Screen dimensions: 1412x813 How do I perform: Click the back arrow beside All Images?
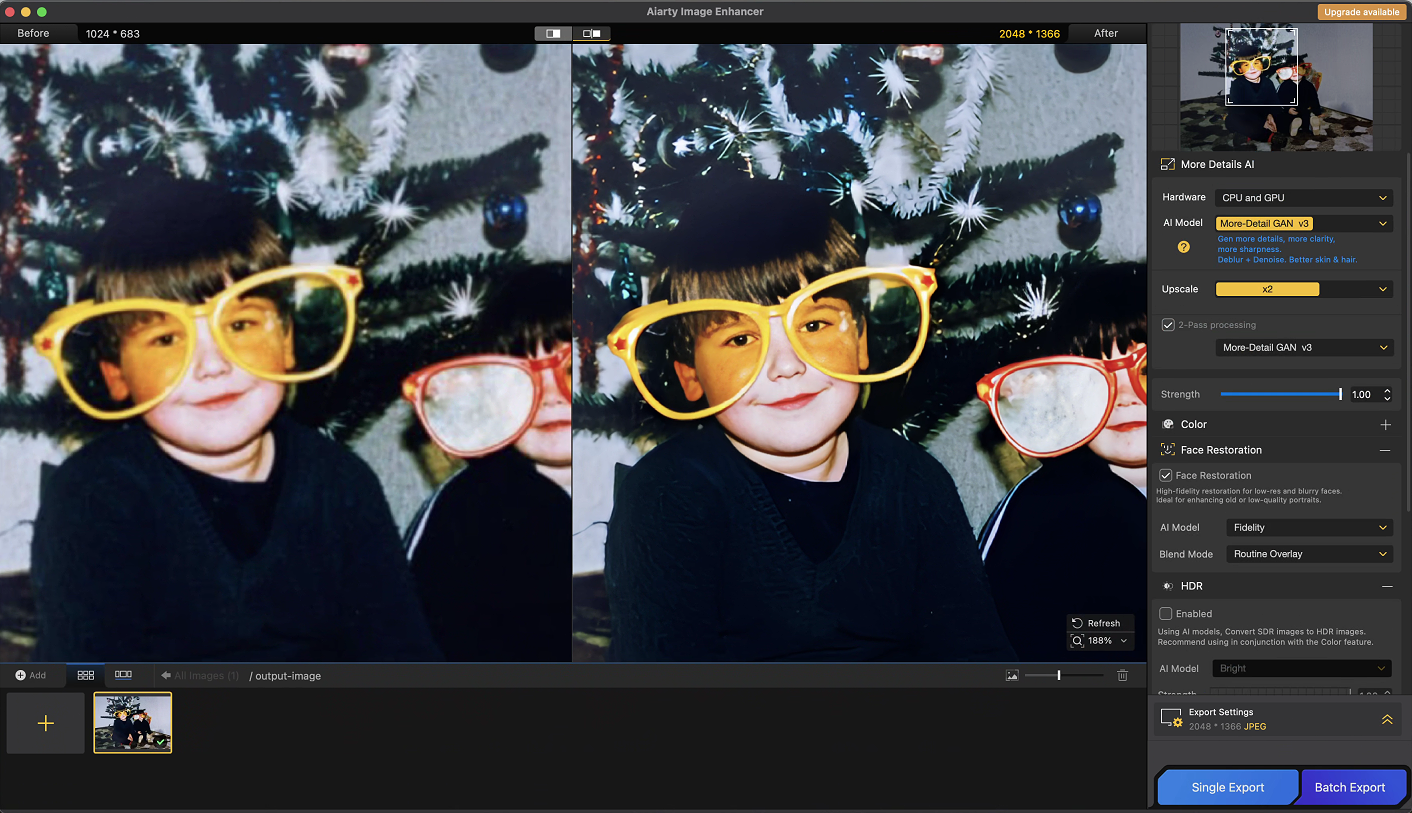[166, 676]
